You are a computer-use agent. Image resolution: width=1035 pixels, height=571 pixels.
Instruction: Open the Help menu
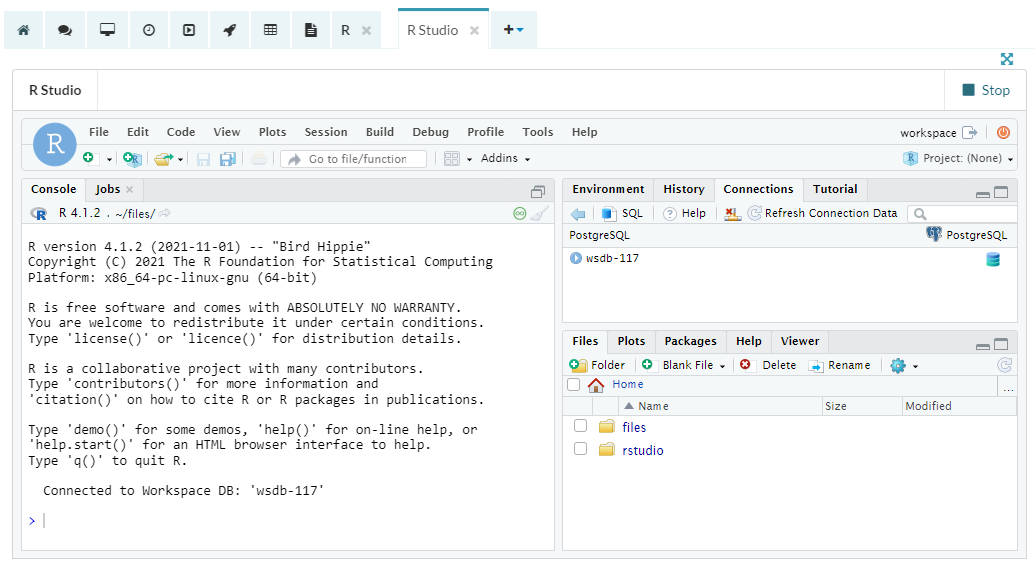coord(585,132)
